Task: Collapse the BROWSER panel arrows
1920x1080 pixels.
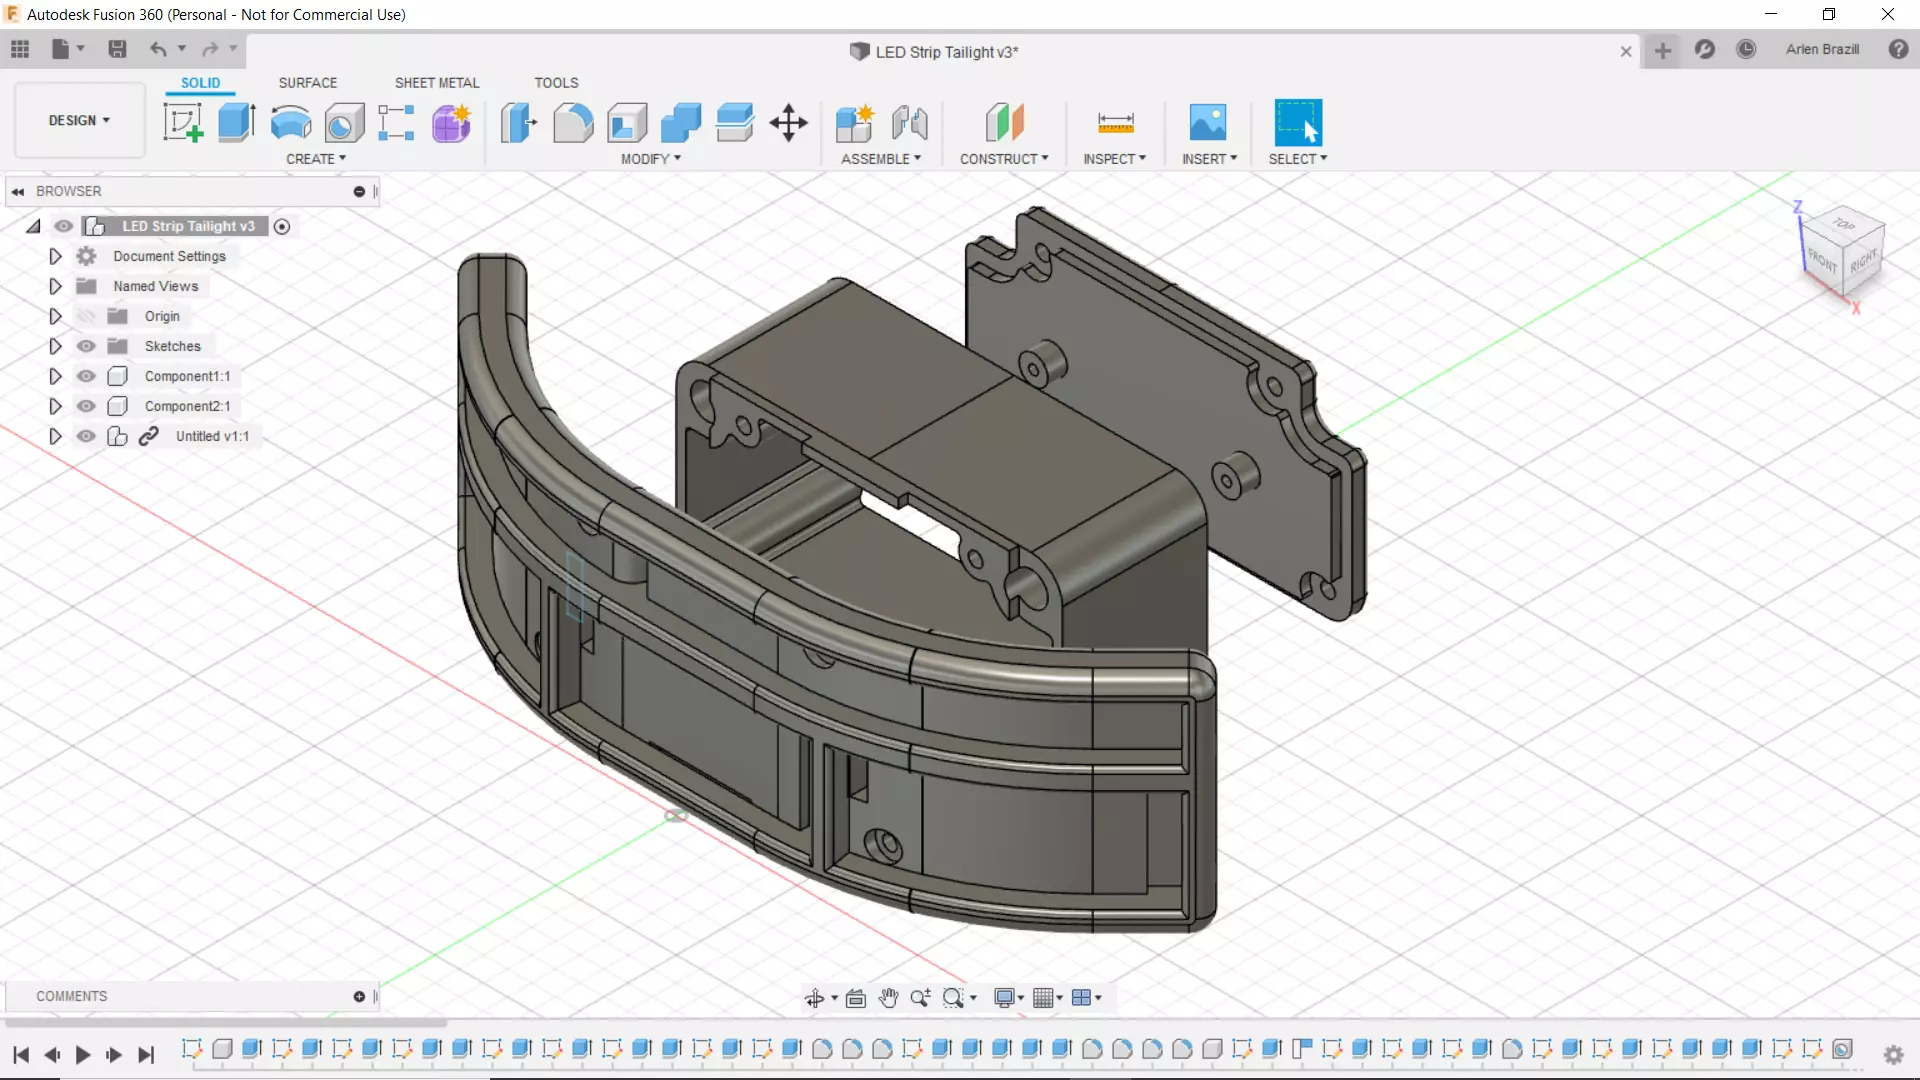Action: (x=17, y=191)
